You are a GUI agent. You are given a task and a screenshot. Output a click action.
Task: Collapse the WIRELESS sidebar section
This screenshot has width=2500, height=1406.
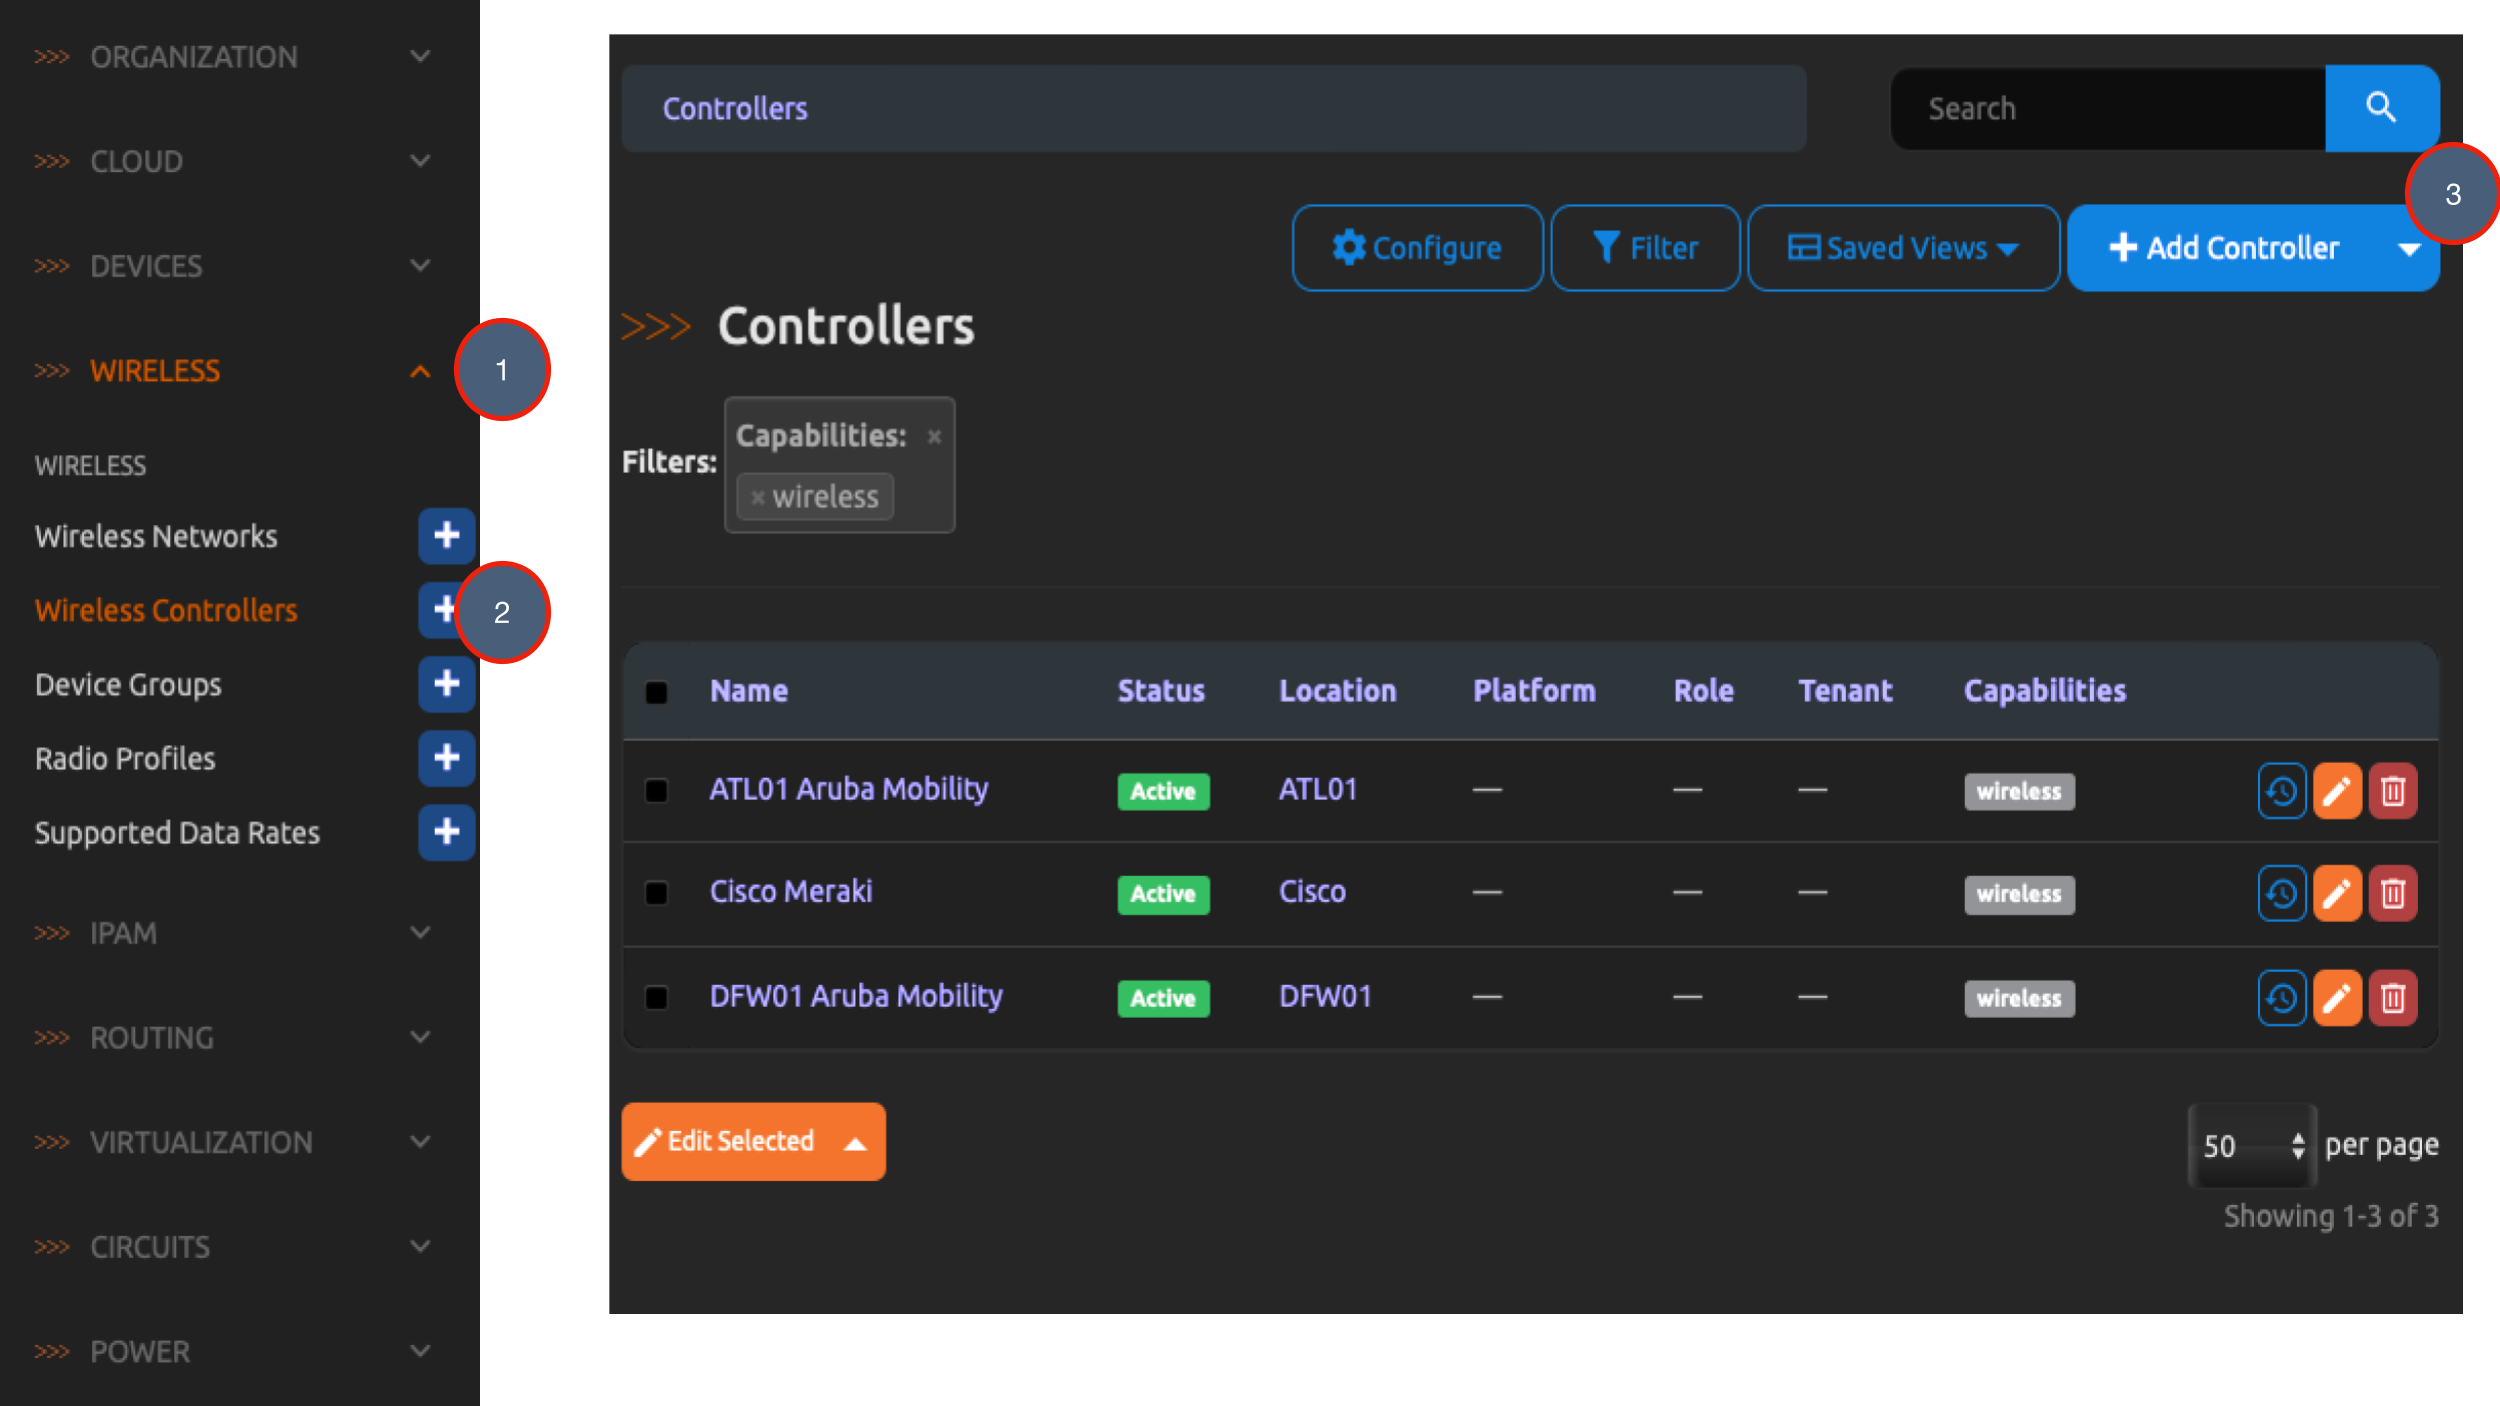coord(420,370)
